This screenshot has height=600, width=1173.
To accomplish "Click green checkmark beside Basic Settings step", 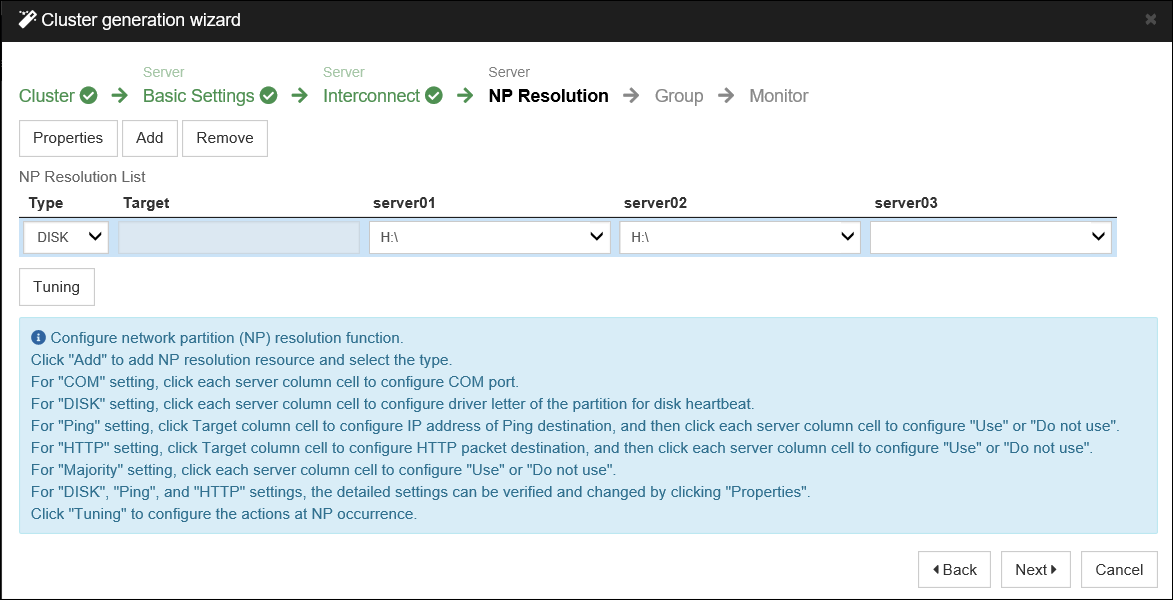I will [266, 95].
